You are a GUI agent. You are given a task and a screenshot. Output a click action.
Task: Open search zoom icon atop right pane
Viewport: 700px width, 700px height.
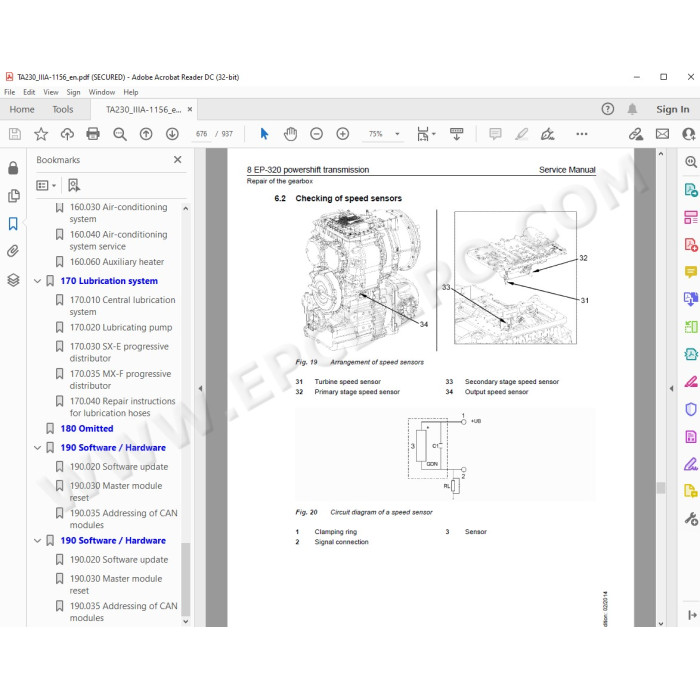pos(690,162)
